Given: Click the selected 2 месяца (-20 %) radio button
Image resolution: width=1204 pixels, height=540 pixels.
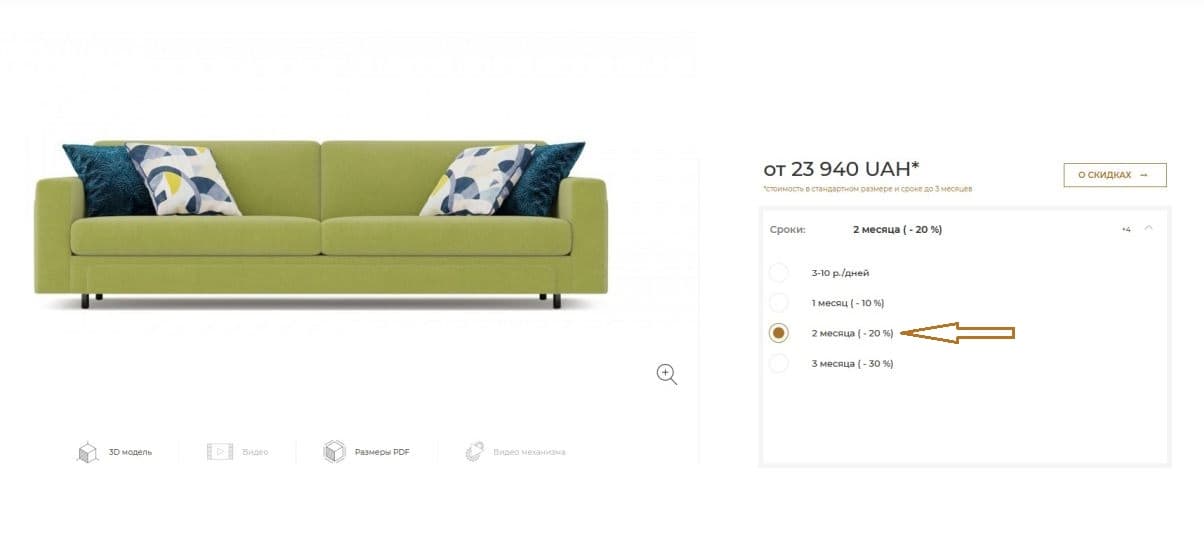Looking at the screenshot, I should click(779, 333).
